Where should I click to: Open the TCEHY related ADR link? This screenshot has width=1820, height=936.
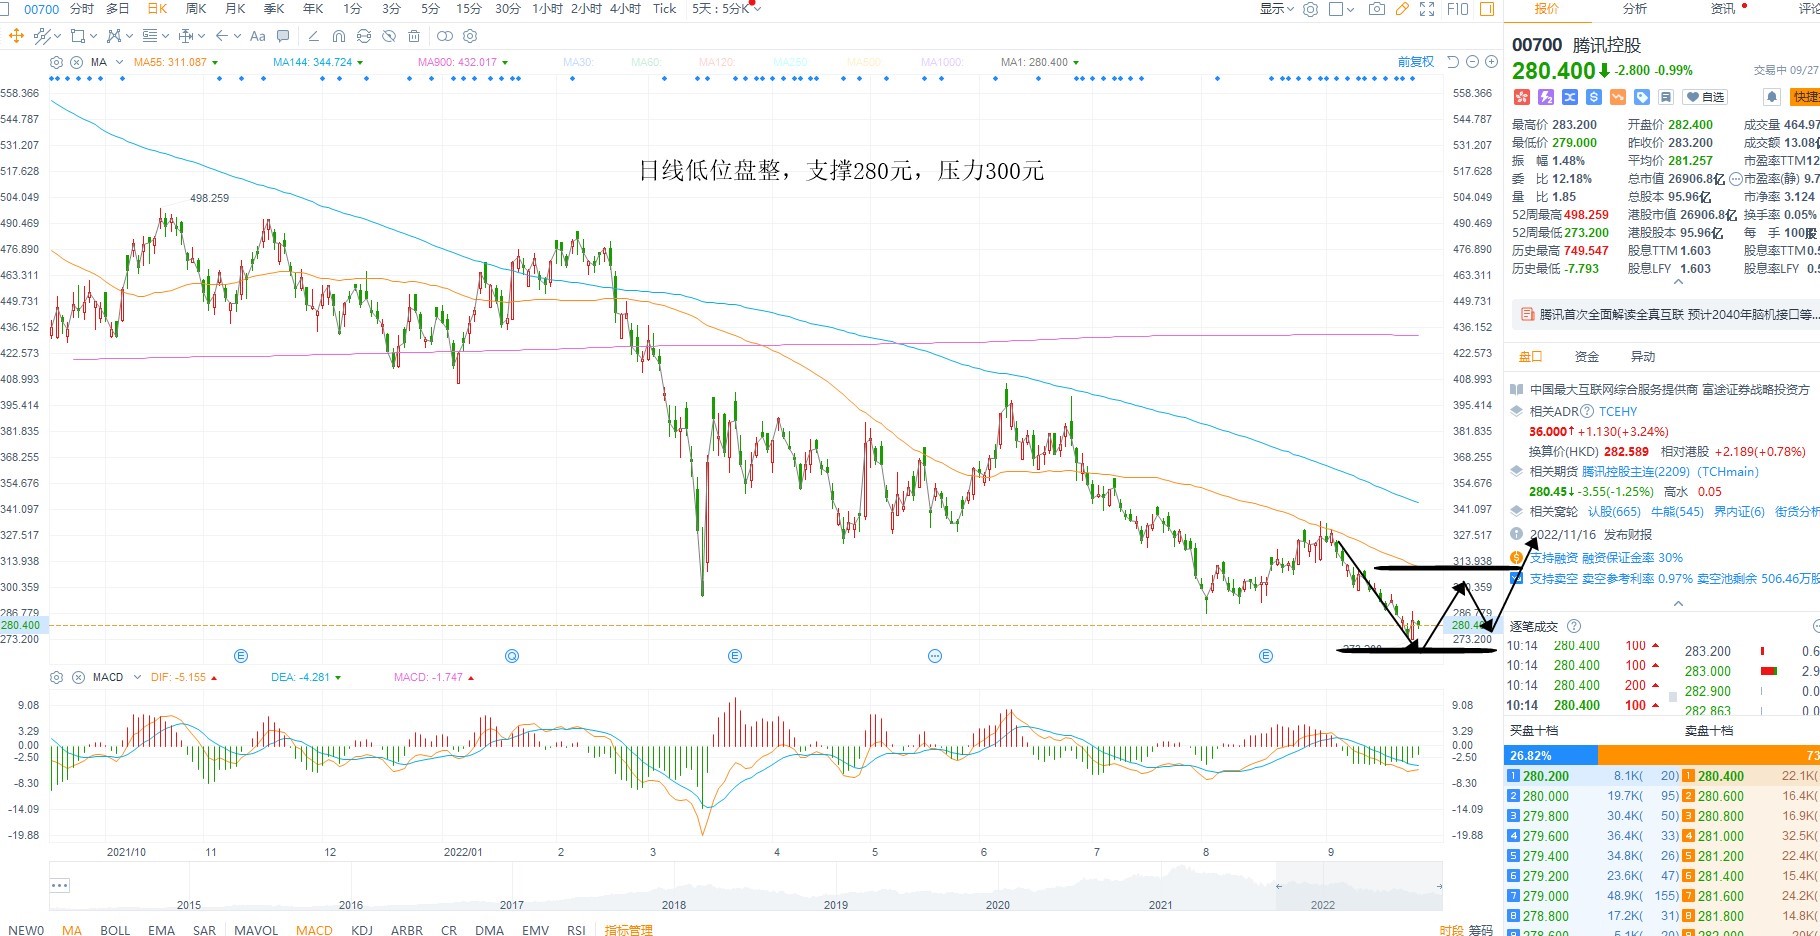1618,412
